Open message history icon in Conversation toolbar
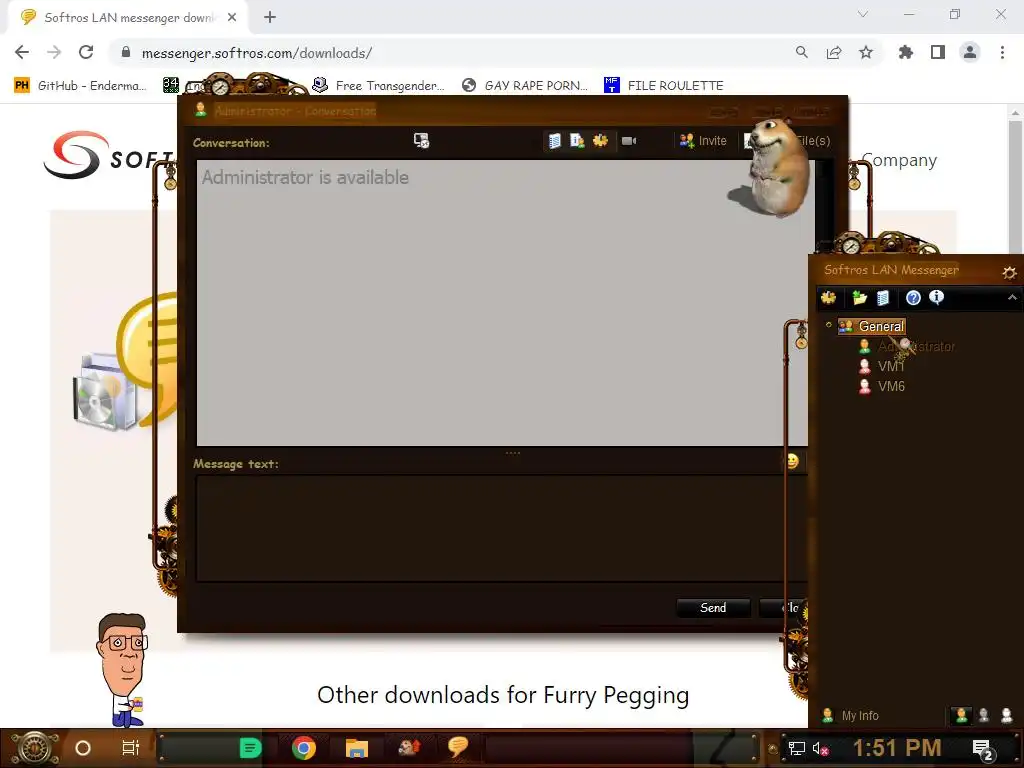 tap(554, 141)
